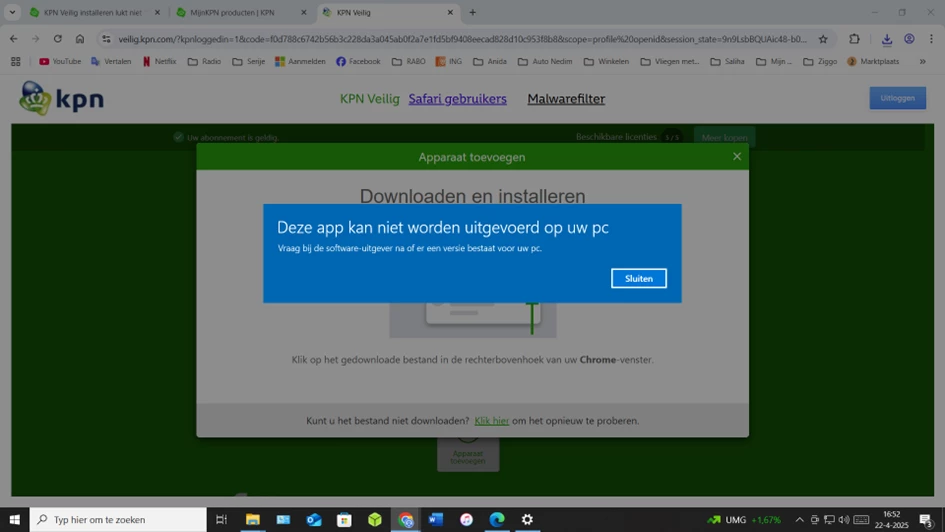
Task: Open the Winkelen bookmarks folder
Action: tap(606, 61)
